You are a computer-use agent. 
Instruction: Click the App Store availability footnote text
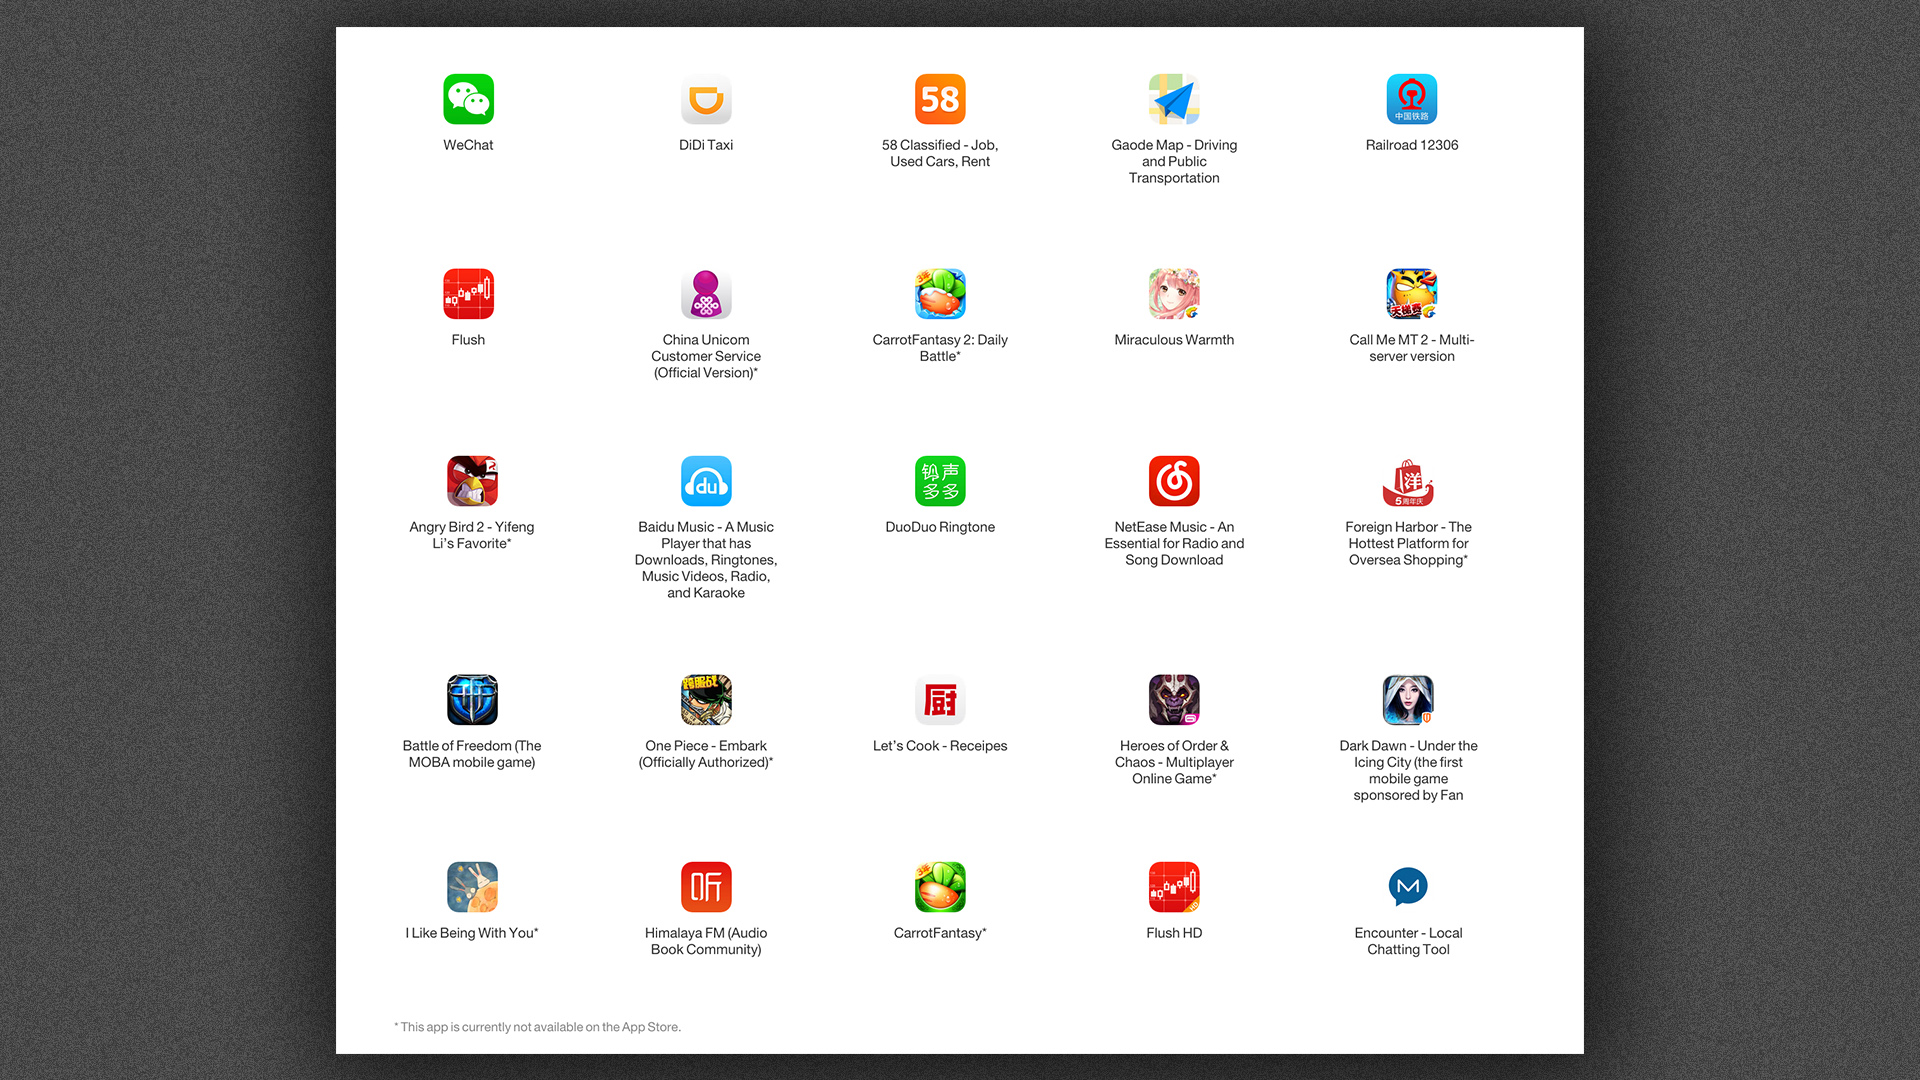(538, 1026)
